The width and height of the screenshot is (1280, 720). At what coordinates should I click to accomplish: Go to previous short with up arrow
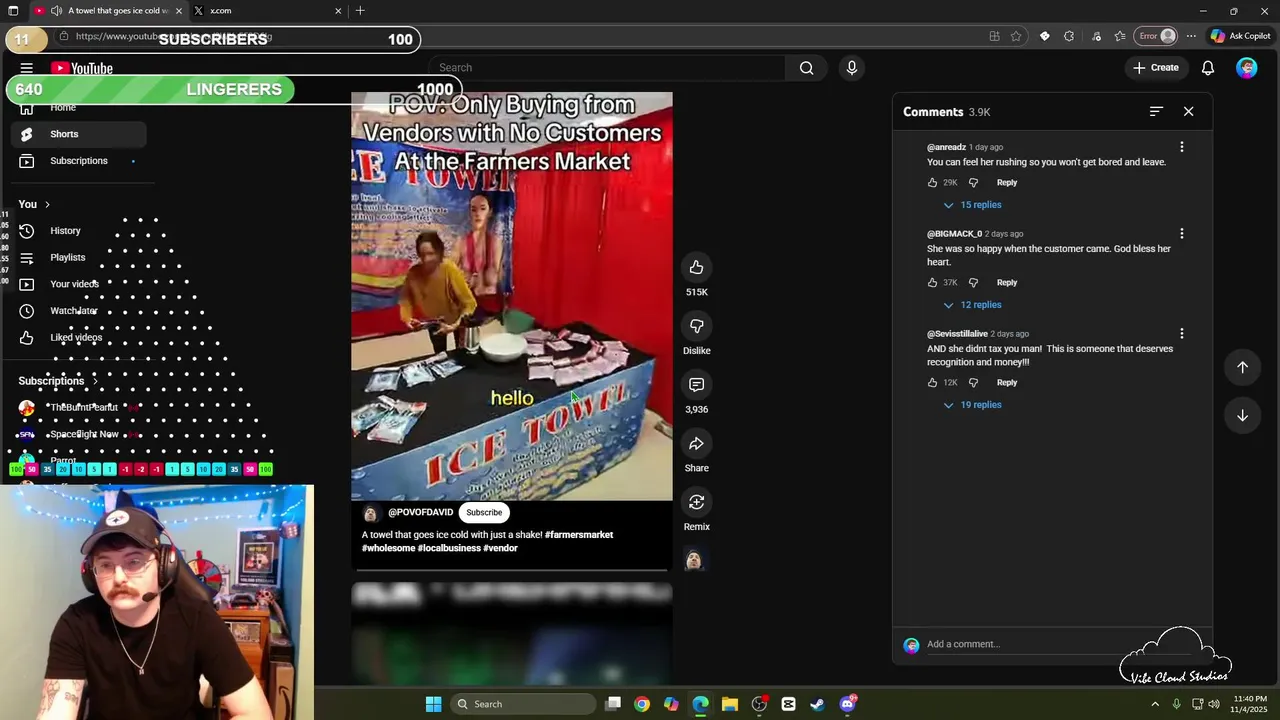(1242, 367)
